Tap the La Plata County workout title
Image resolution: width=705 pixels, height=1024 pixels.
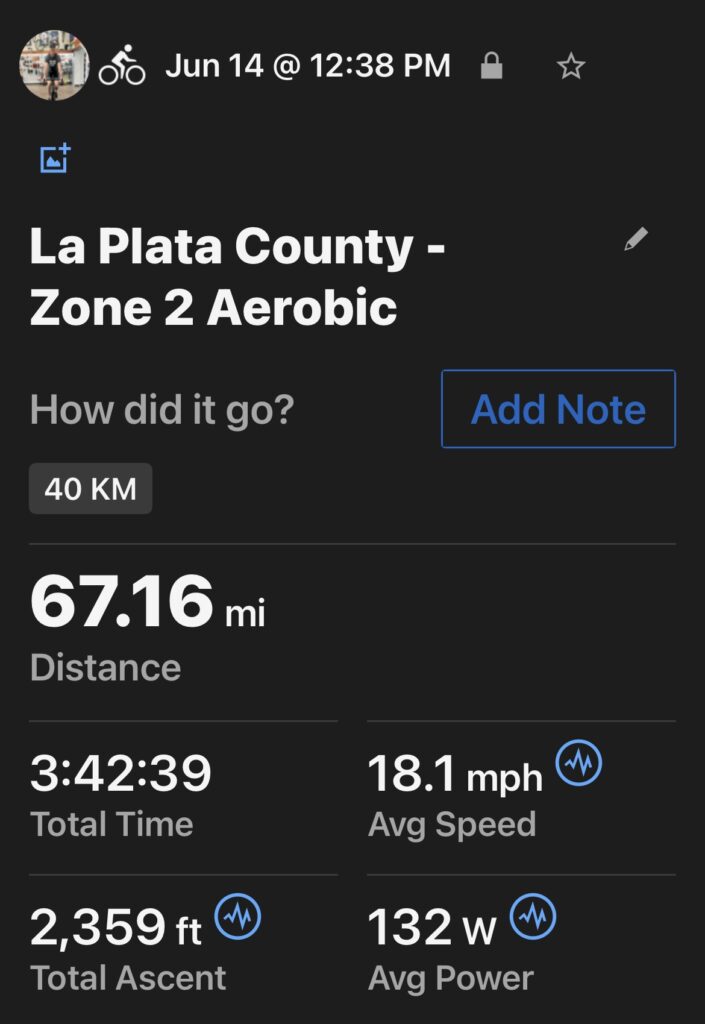click(x=238, y=276)
